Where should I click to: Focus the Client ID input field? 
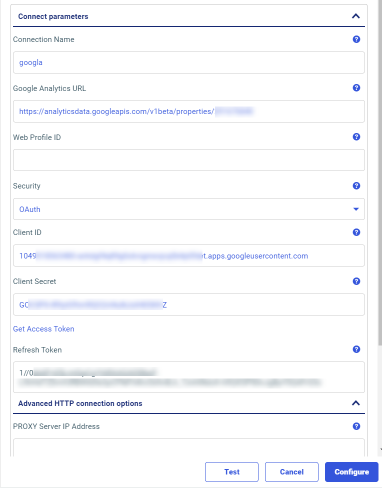(189, 256)
